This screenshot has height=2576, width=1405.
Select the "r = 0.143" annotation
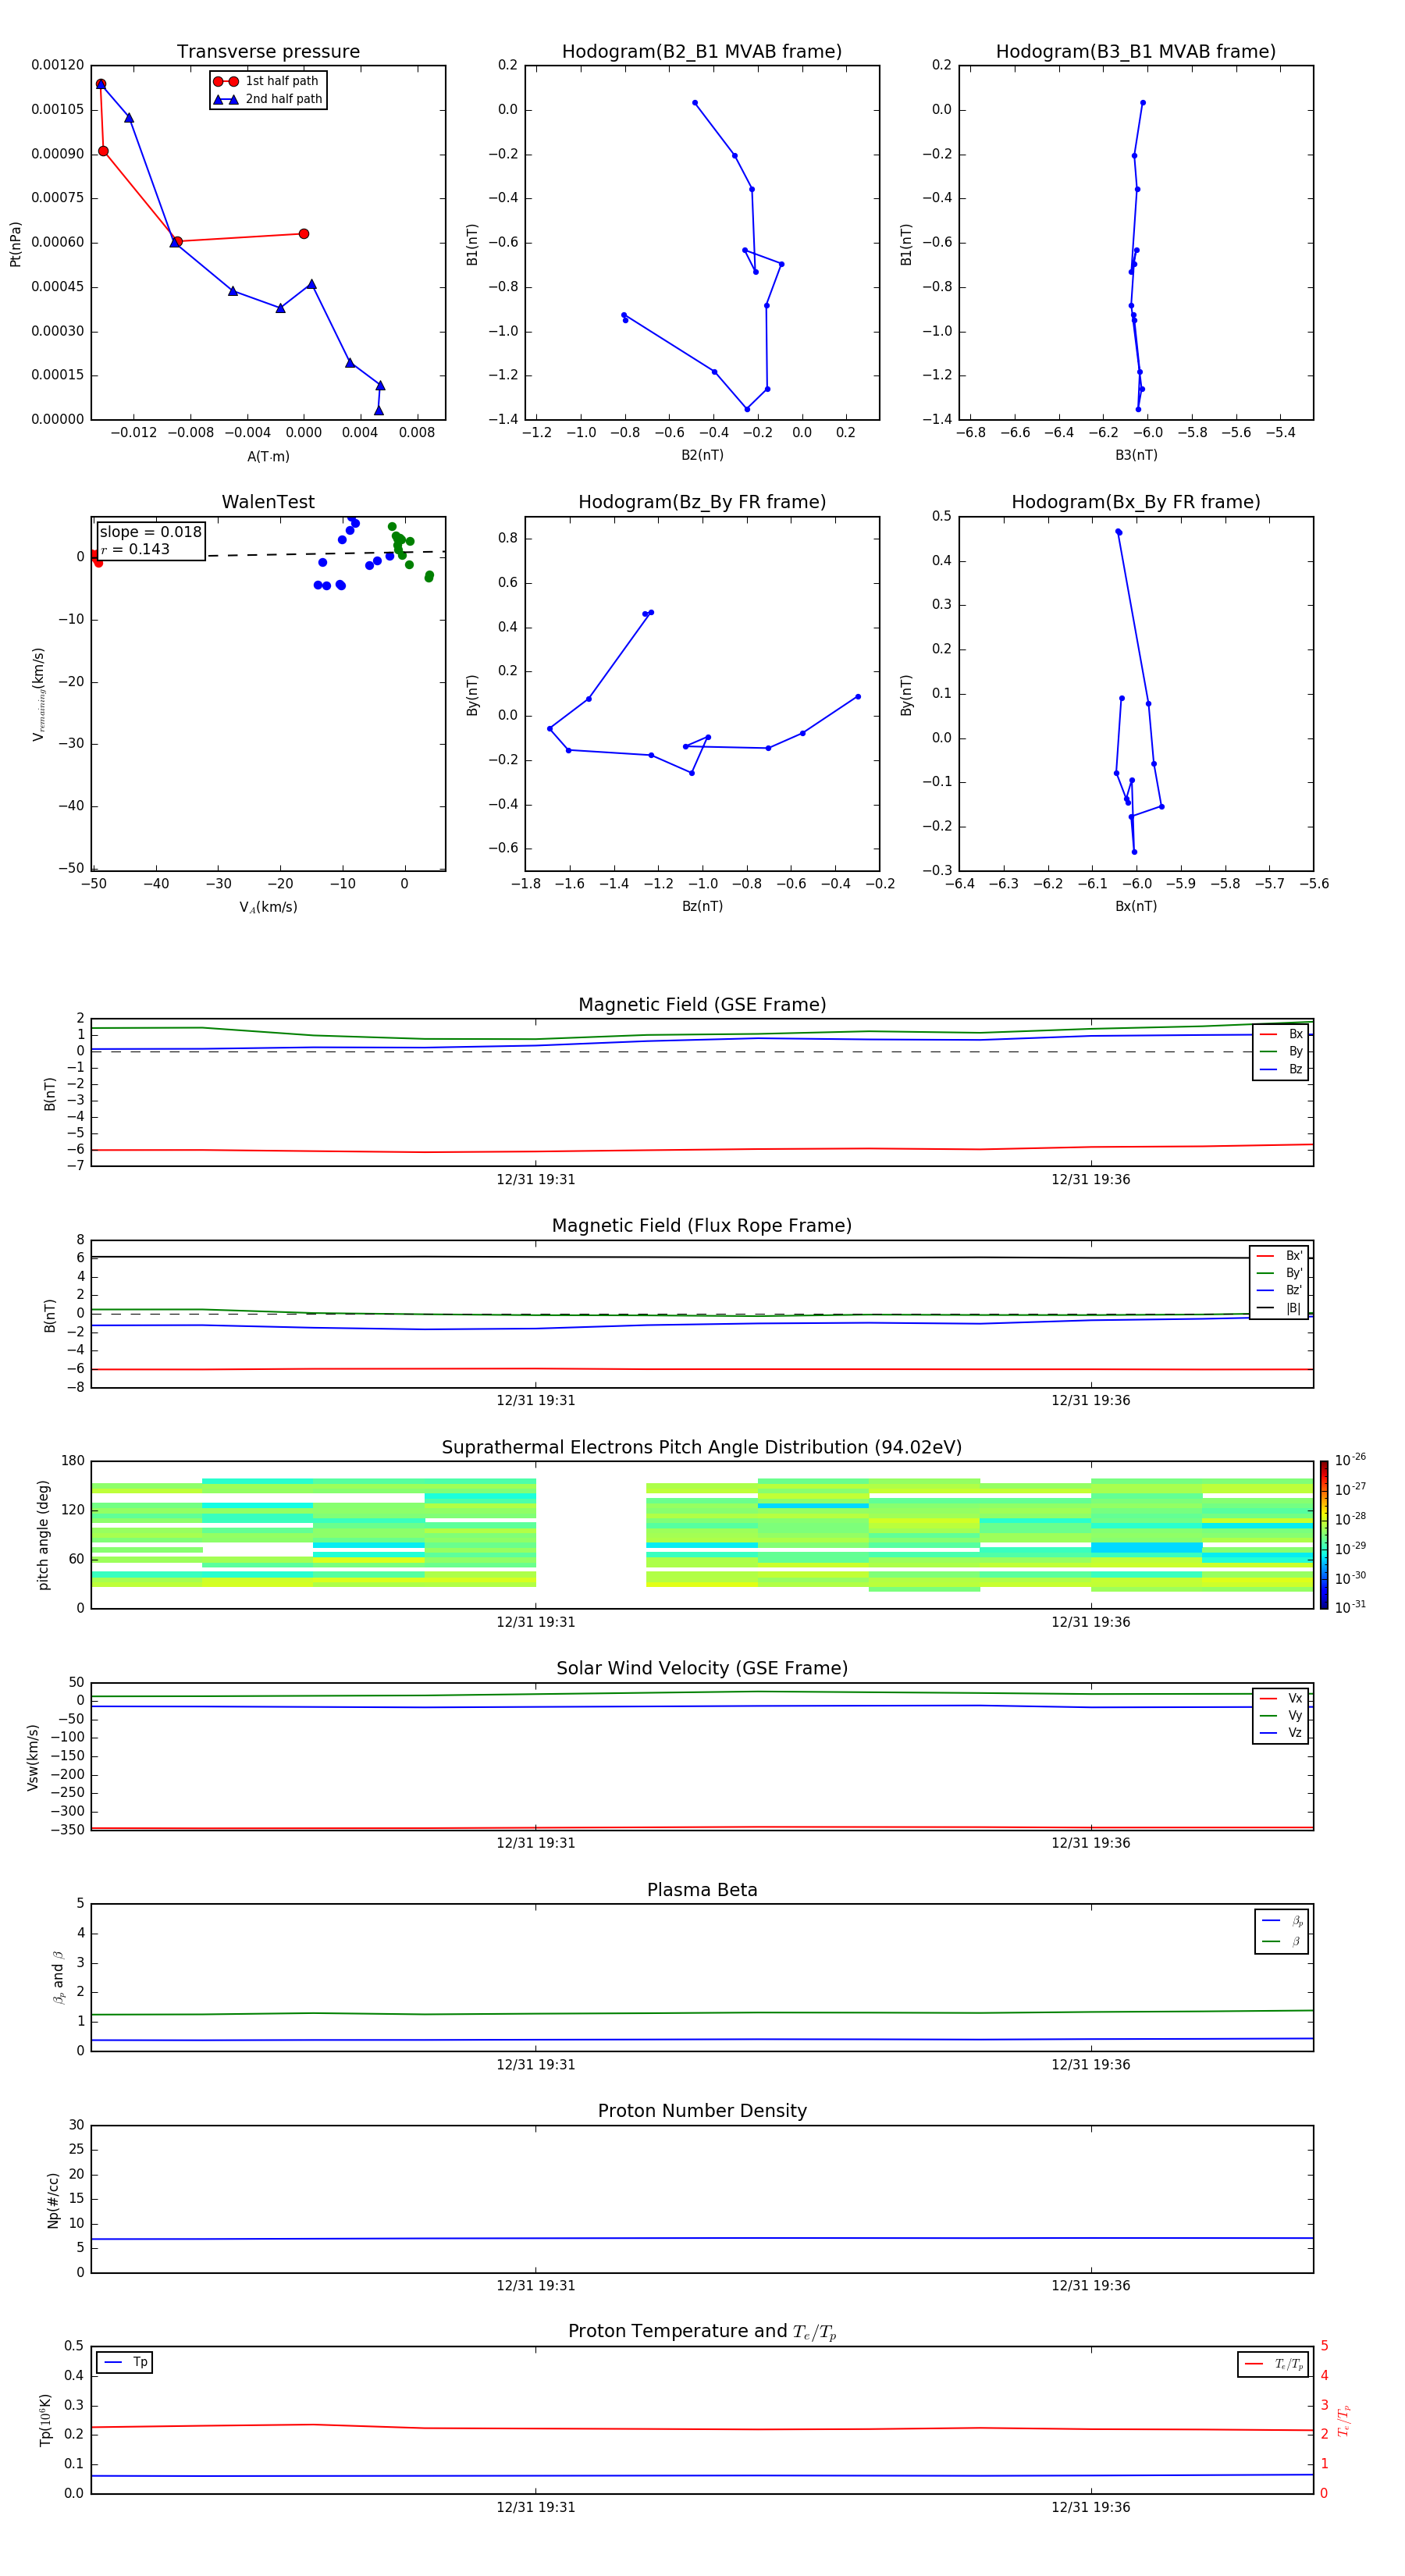pyautogui.click(x=135, y=549)
